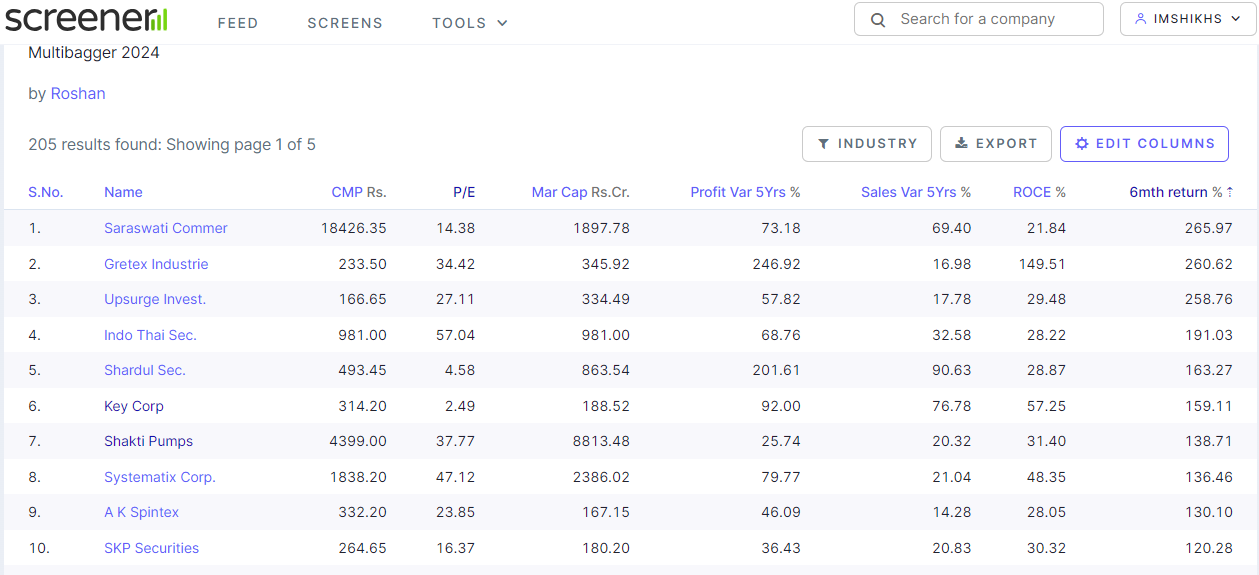Screen dimensions: 1259x575
Task: Click P/E value 2.49 for Key Corp
Action: (460, 406)
